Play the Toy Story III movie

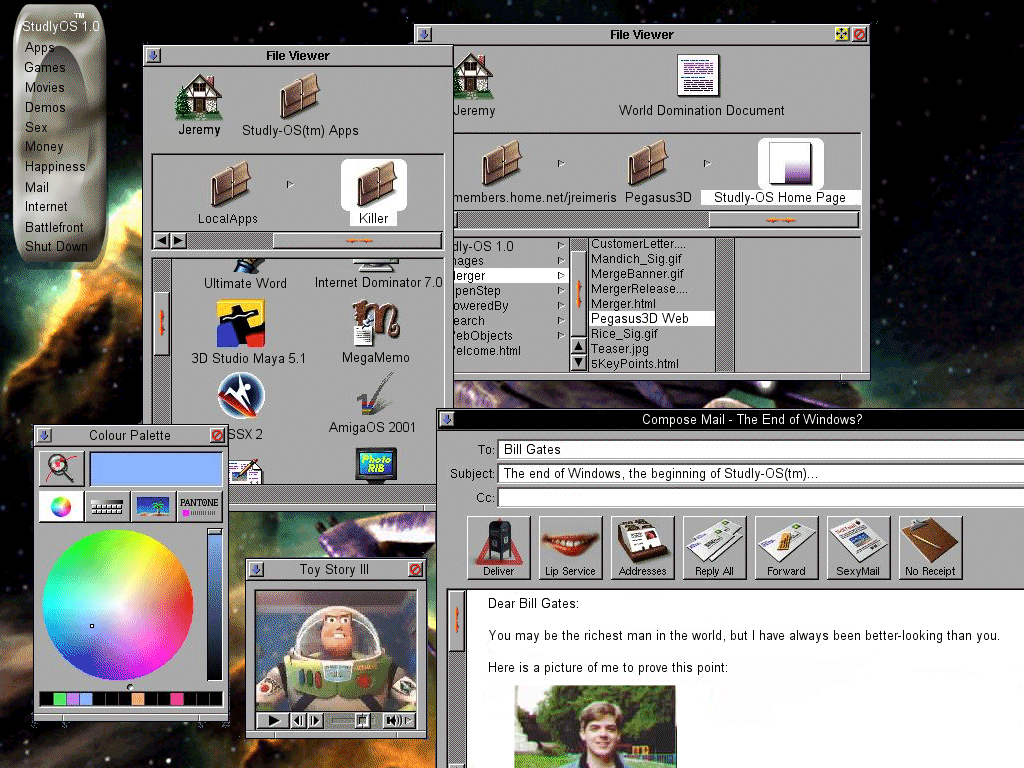[x=274, y=720]
